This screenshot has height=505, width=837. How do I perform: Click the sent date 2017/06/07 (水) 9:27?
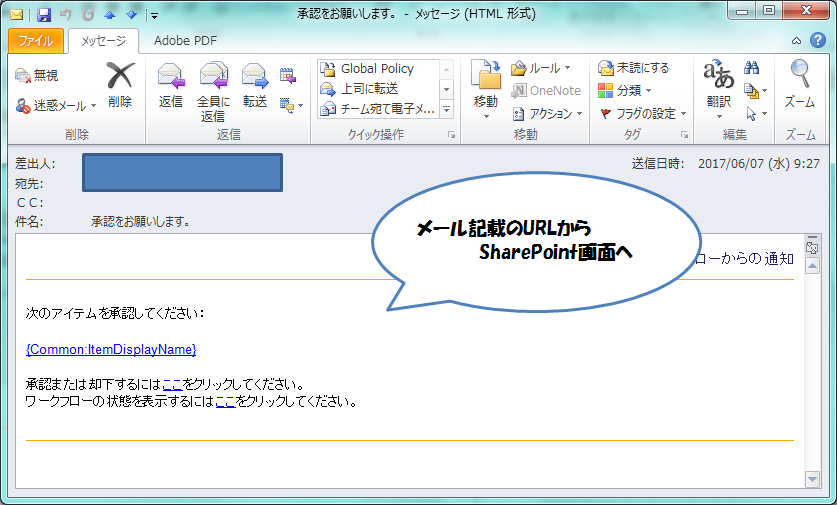pos(759,164)
